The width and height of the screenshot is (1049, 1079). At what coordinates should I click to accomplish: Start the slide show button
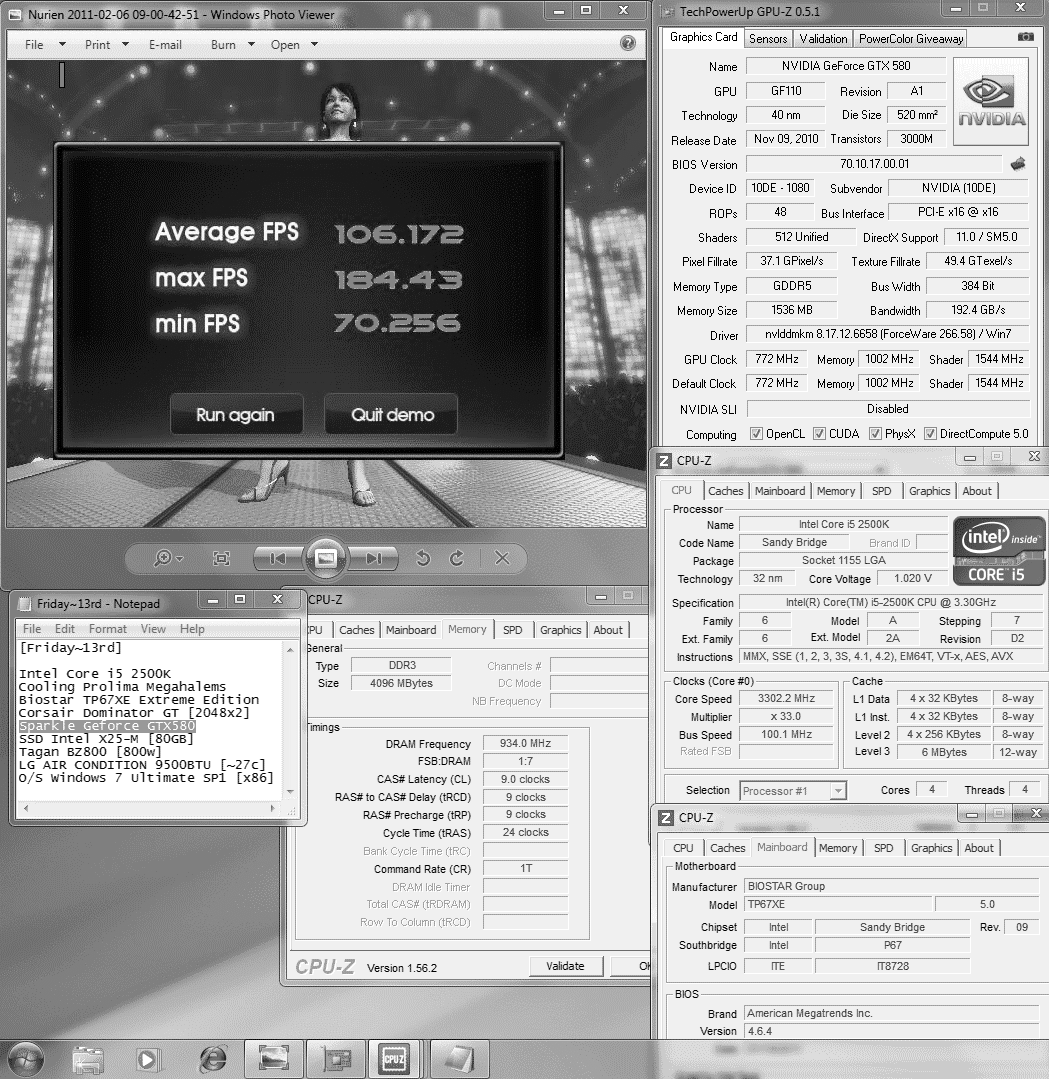326,557
